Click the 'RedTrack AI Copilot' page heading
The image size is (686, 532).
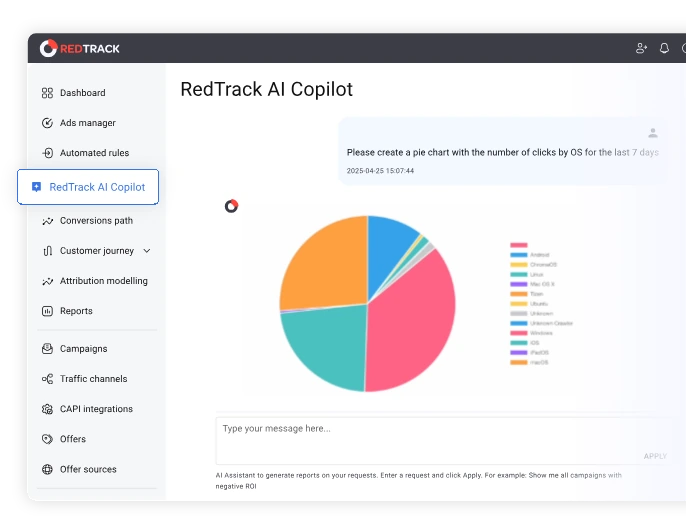pyautogui.click(x=266, y=89)
